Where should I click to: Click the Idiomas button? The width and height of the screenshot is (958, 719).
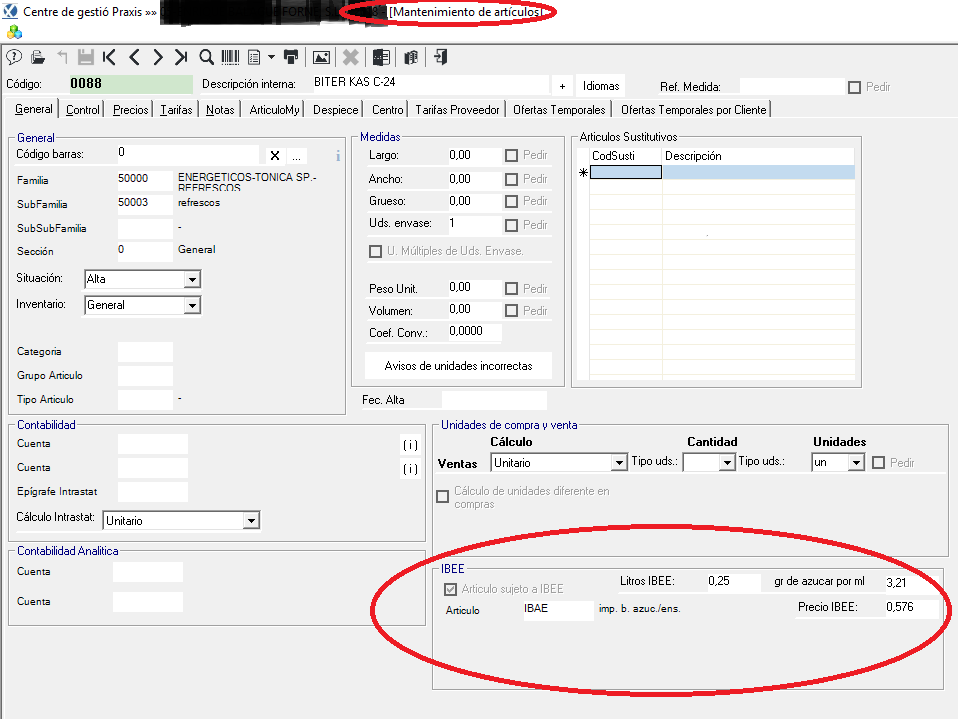(x=601, y=86)
